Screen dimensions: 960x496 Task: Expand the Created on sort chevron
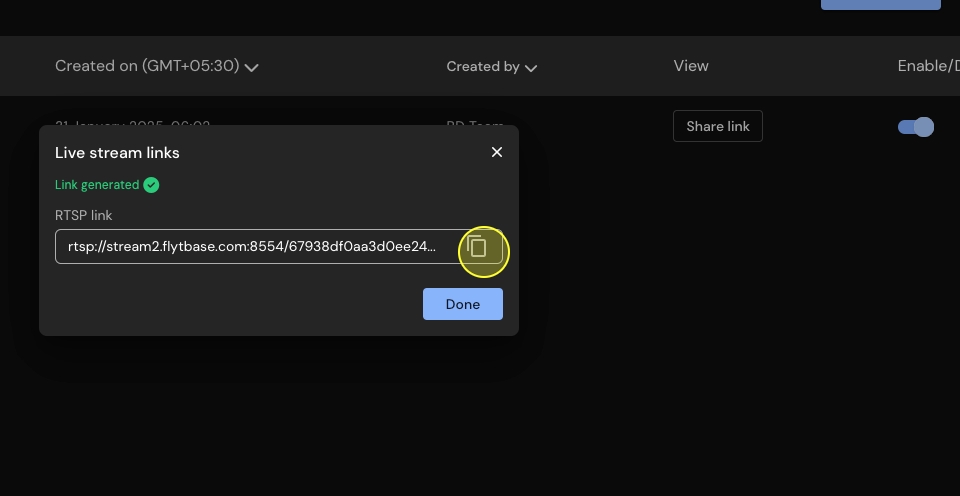coord(252,67)
